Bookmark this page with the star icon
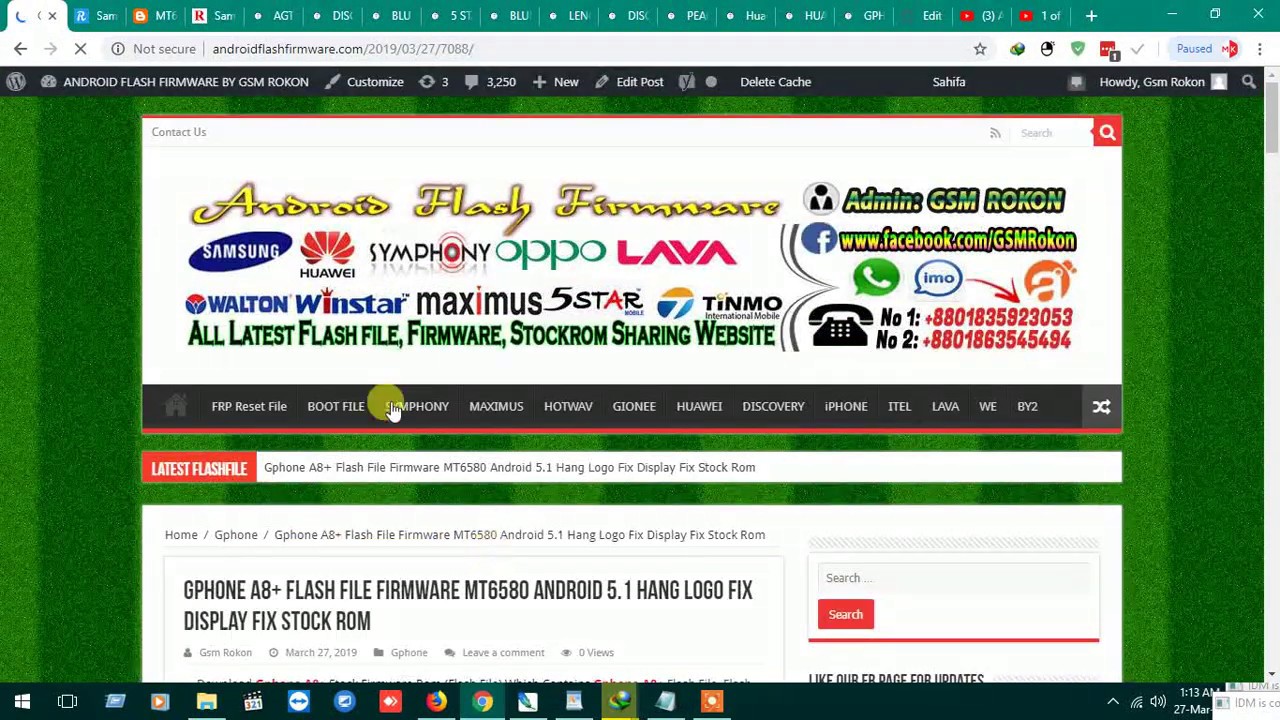Screen dimensions: 1280x720 [980, 48]
